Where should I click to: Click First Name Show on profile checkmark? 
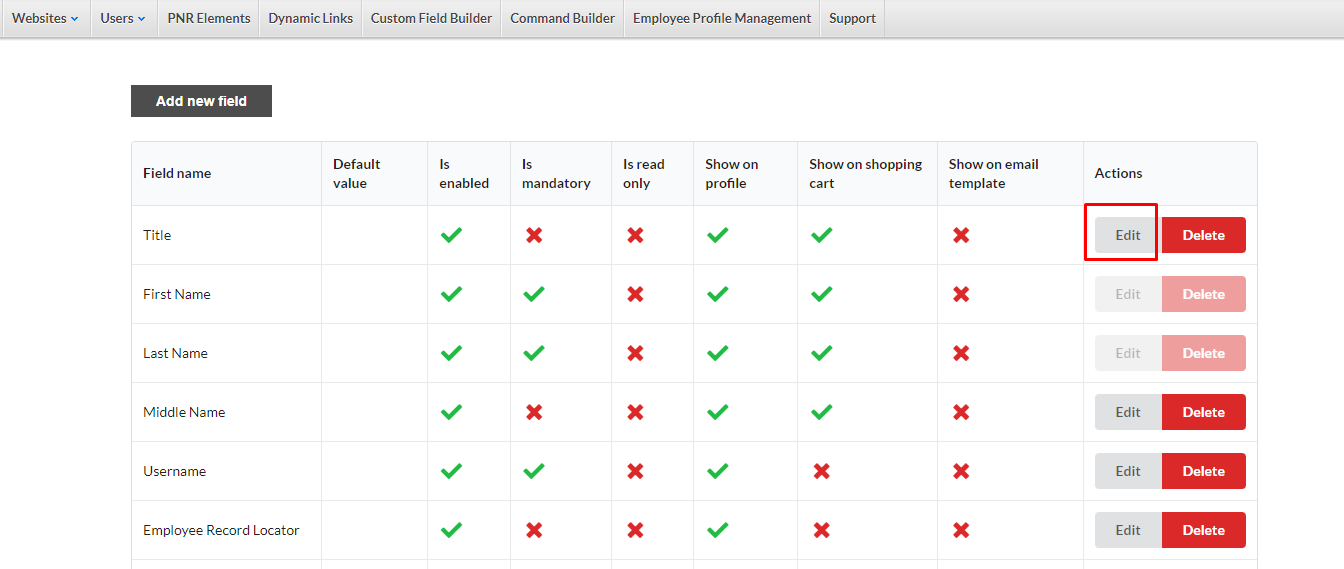717,294
